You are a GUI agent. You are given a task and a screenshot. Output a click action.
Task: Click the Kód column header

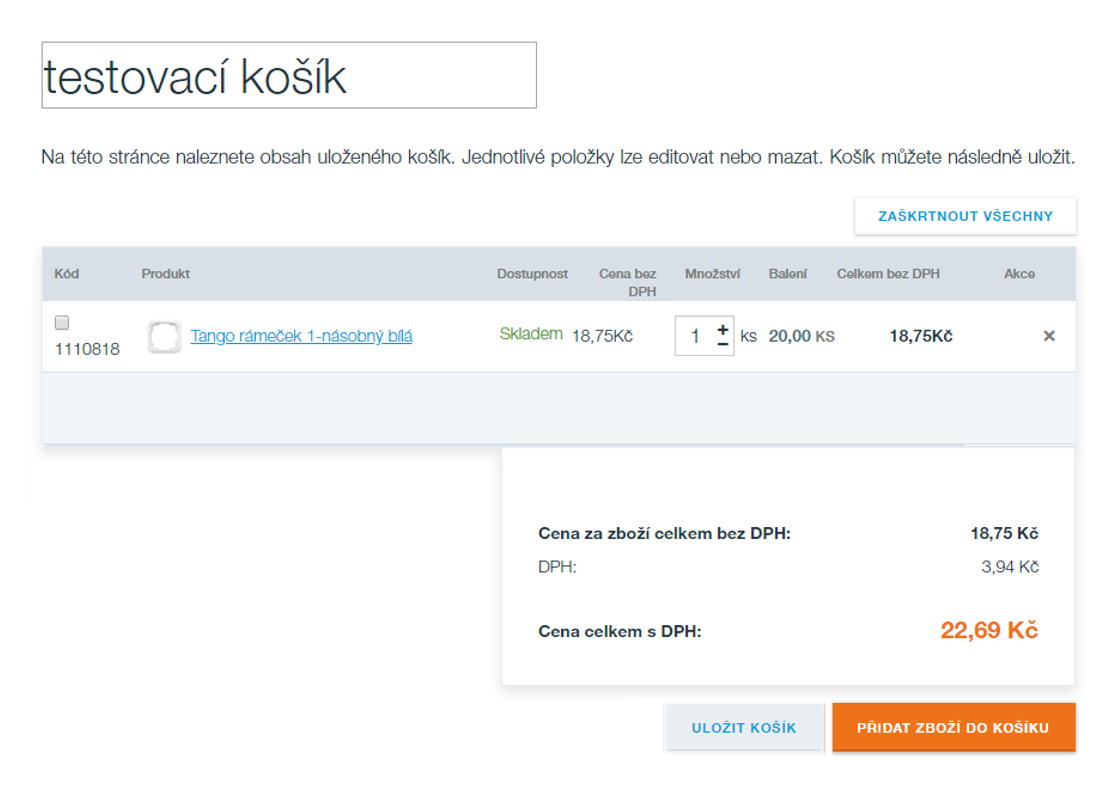pyautogui.click(x=67, y=274)
